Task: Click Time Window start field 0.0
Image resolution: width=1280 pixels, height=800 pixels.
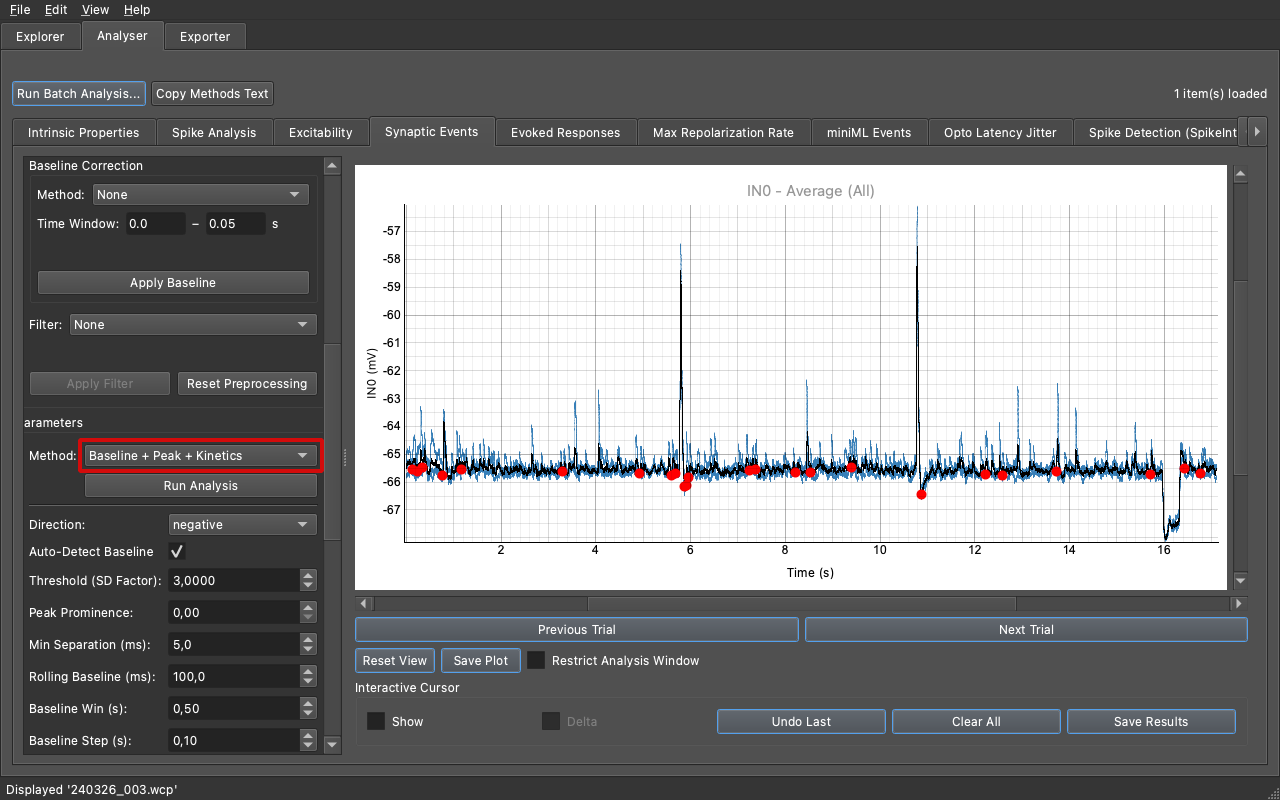Action: click(x=155, y=224)
